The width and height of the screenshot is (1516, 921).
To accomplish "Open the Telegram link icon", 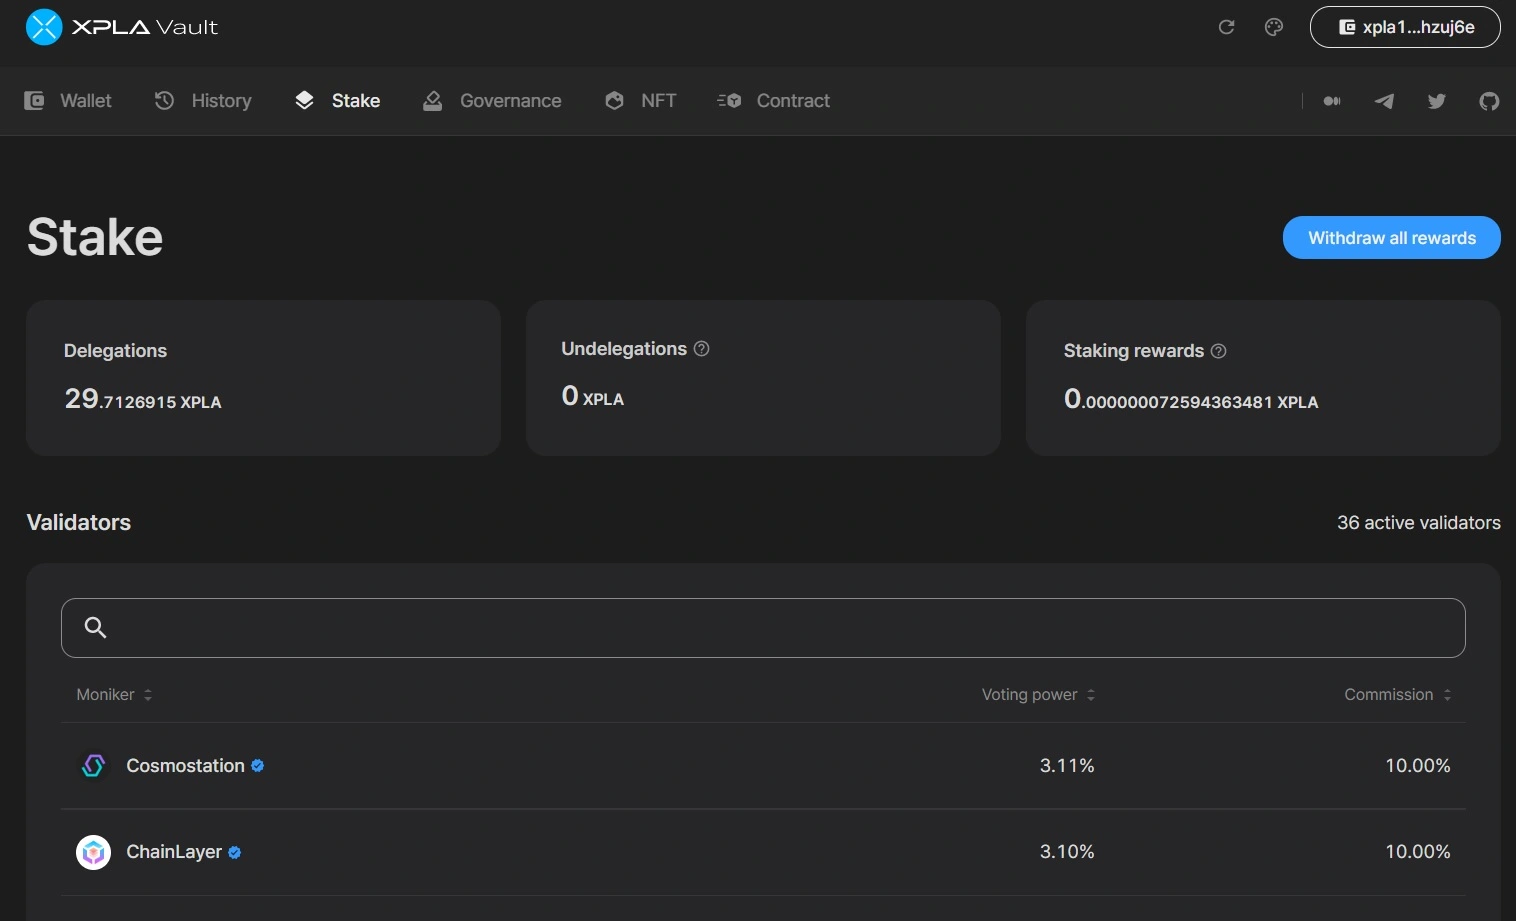I will [1384, 101].
